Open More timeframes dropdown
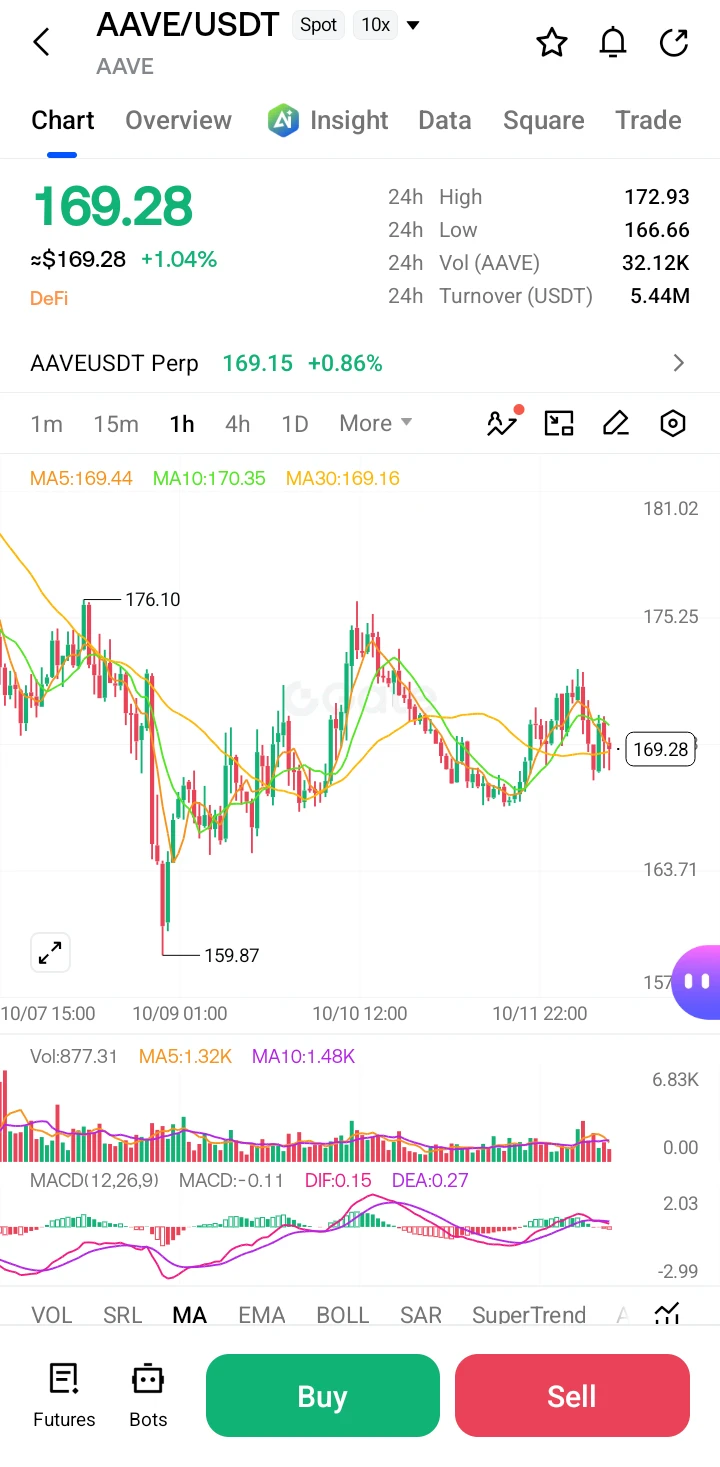The width and height of the screenshot is (720, 1467). point(376,423)
